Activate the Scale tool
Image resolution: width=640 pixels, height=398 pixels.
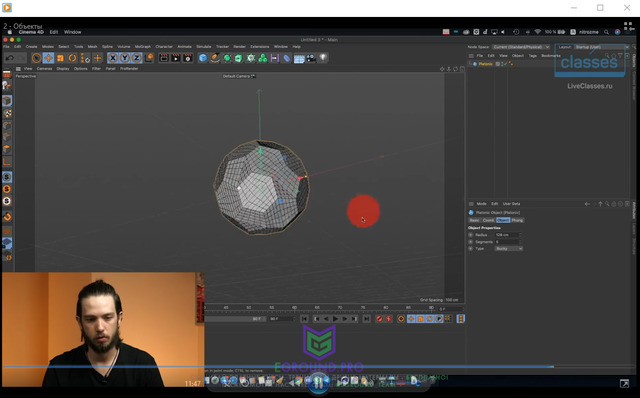coord(60,58)
